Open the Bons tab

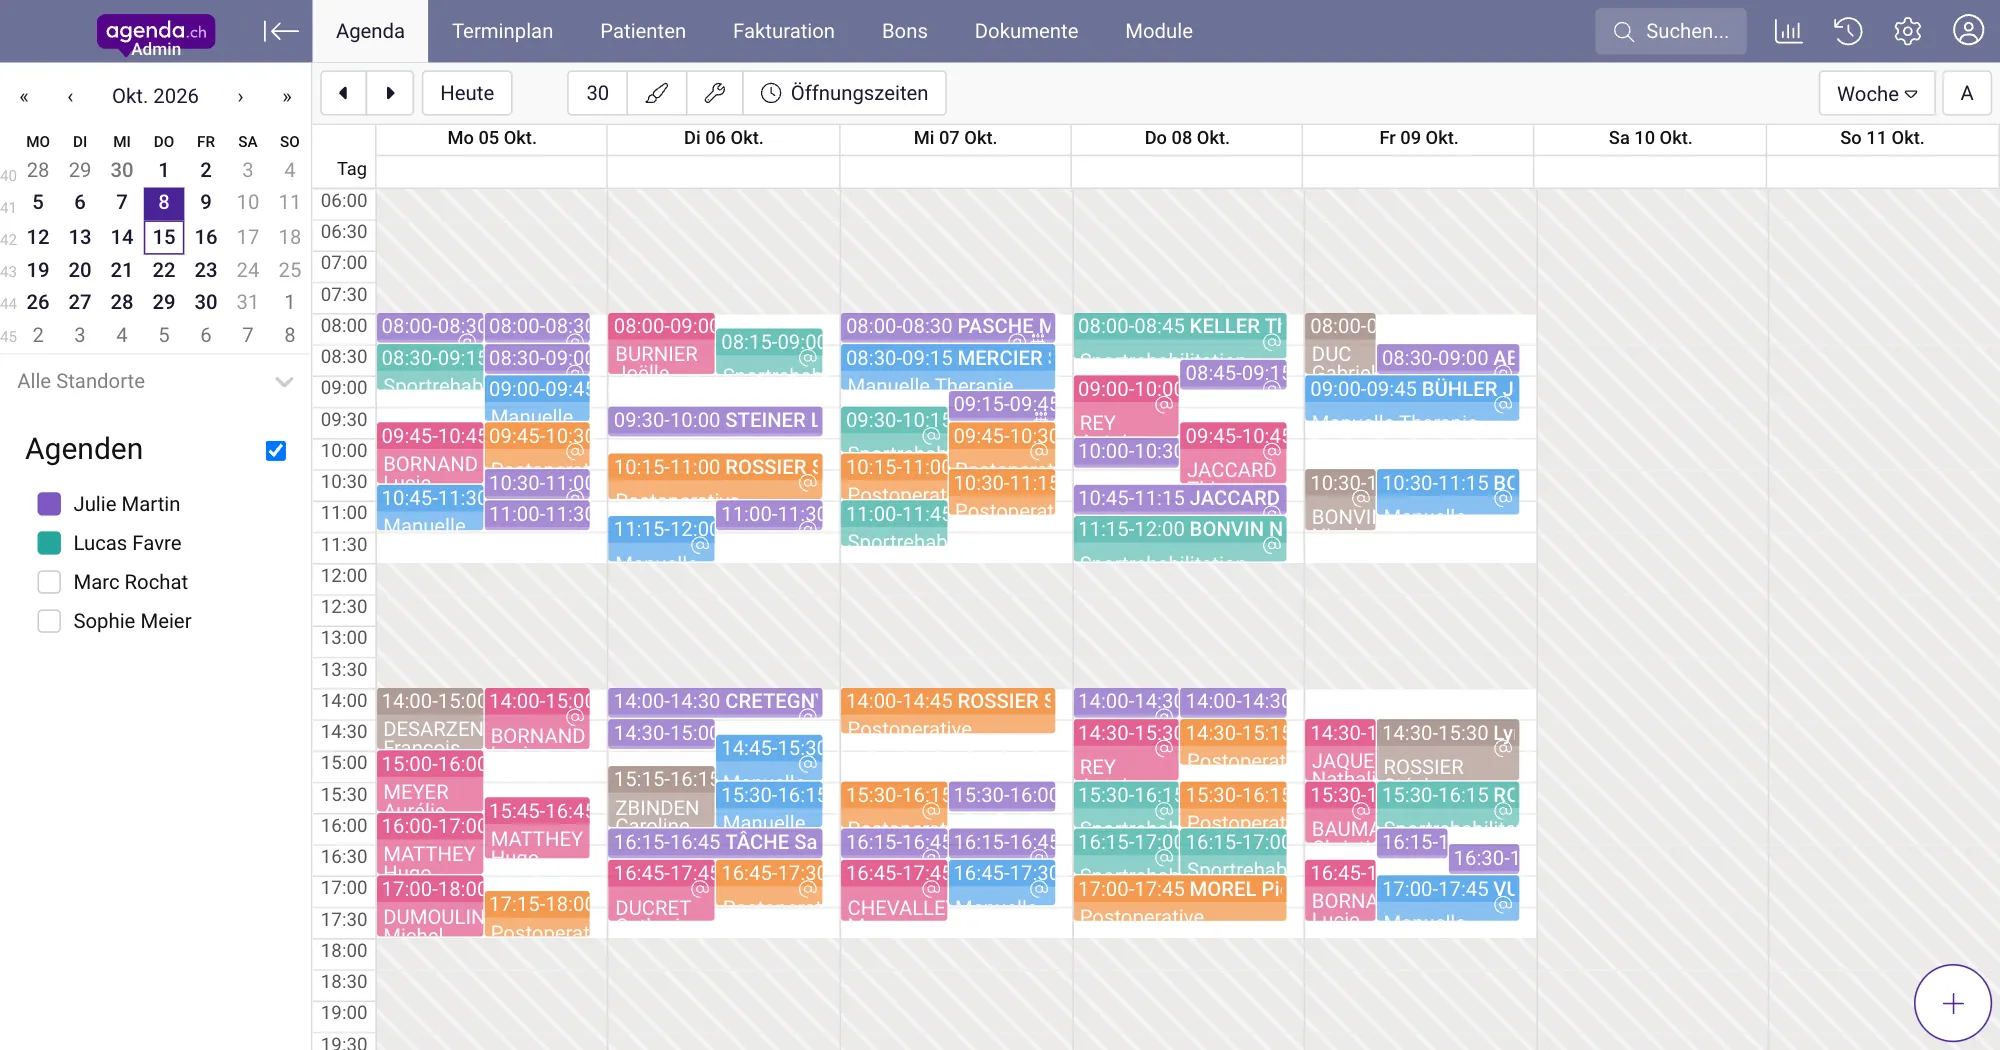point(905,31)
